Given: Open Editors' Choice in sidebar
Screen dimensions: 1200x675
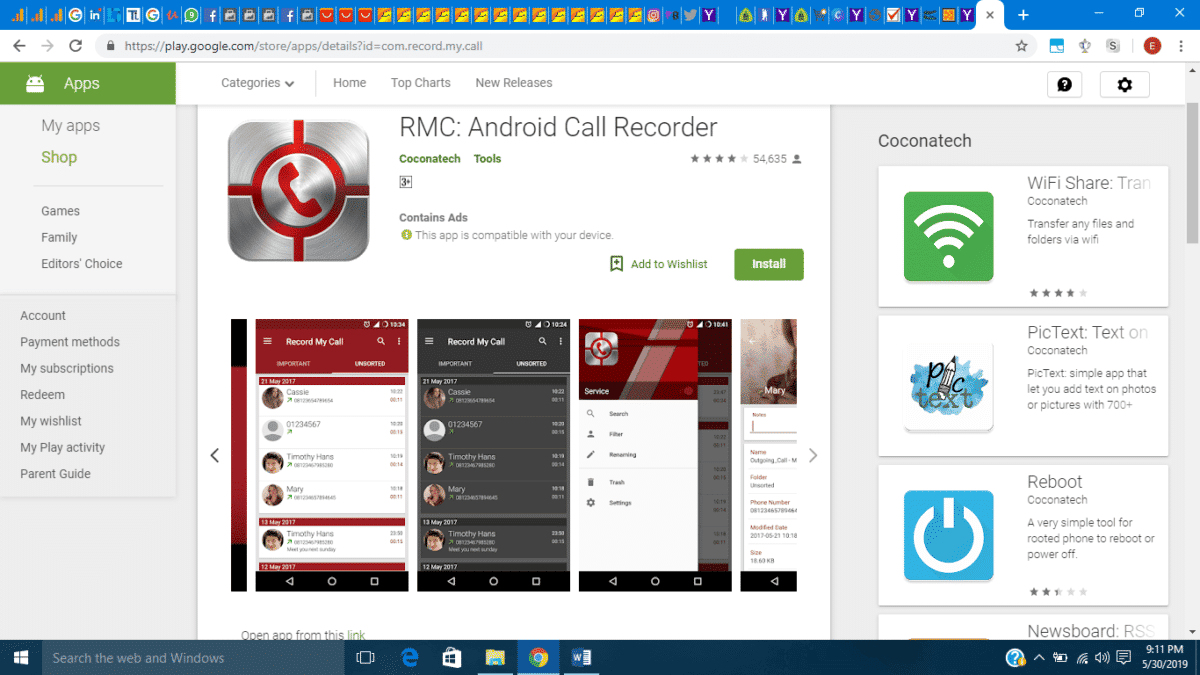Looking at the screenshot, I should (x=81, y=264).
